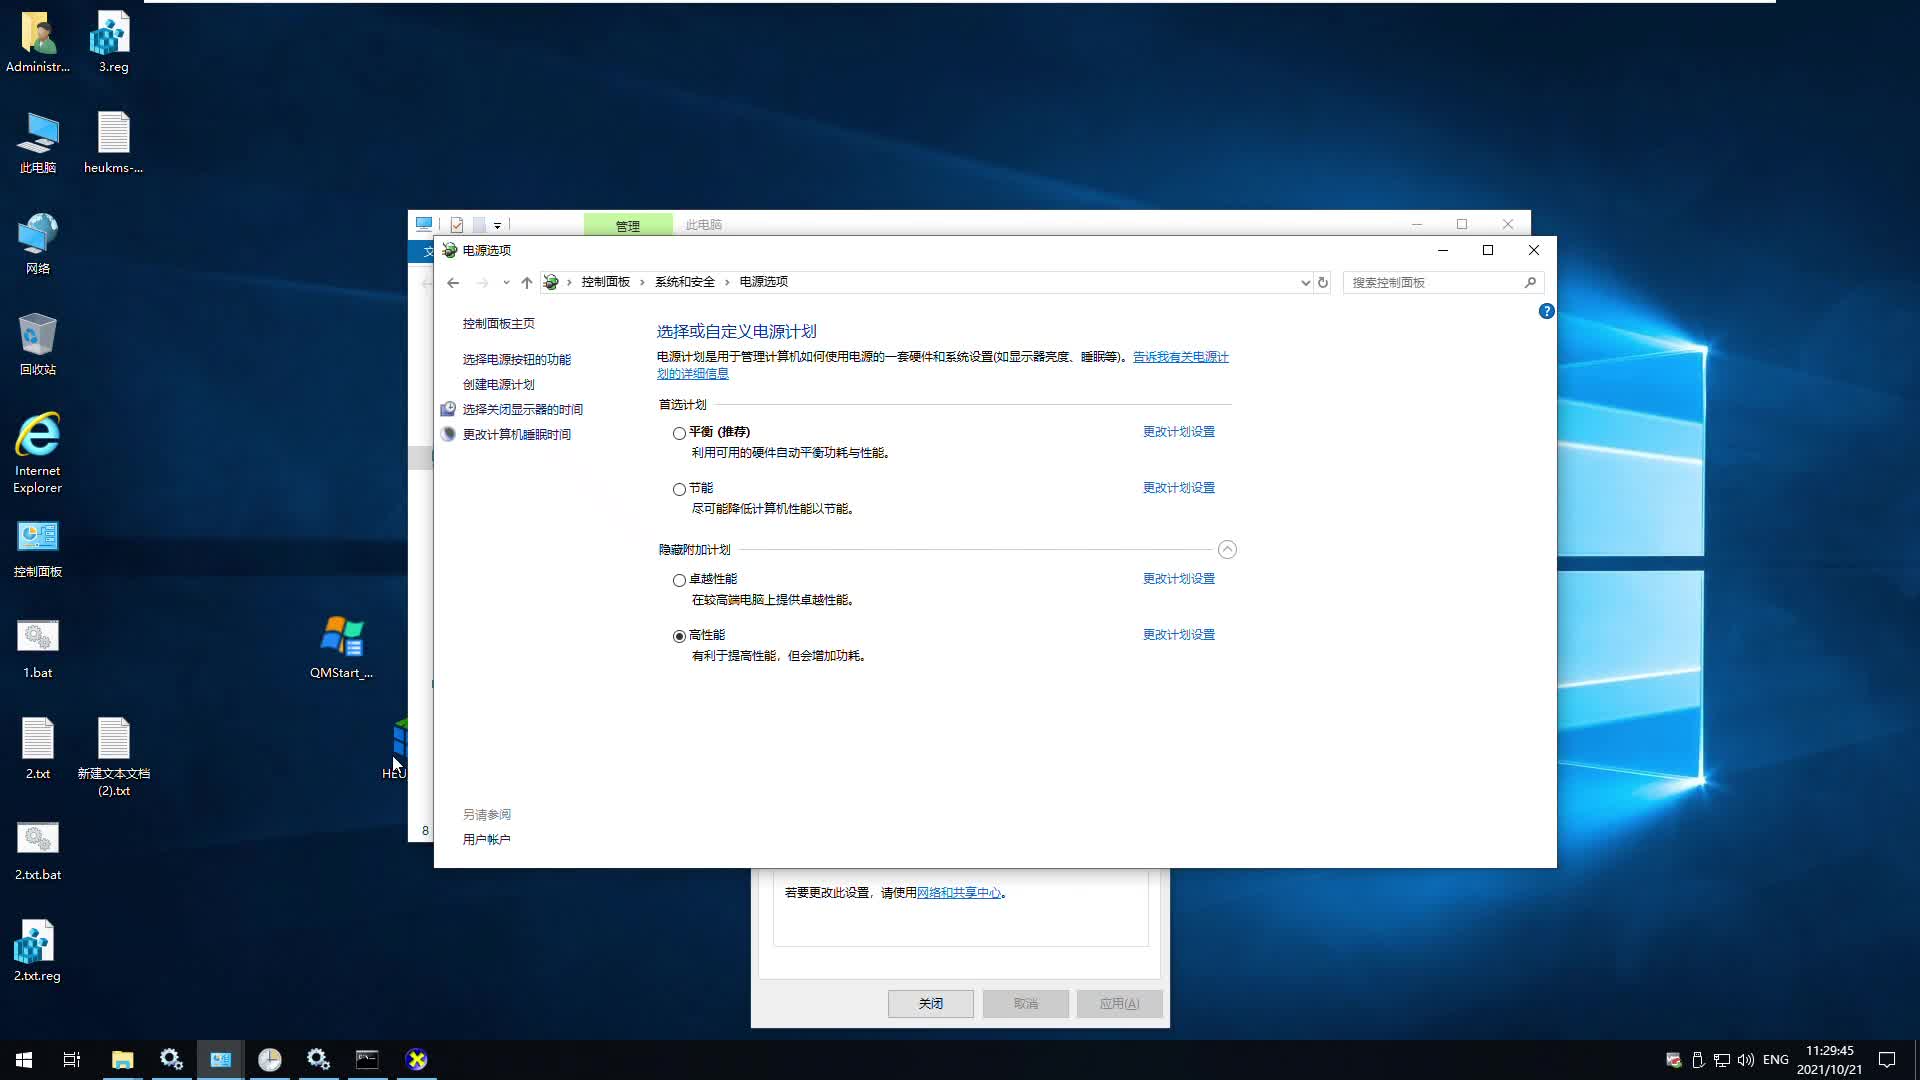Click the back navigation arrow
The height and width of the screenshot is (1080, 1920).
coord(453,283)
